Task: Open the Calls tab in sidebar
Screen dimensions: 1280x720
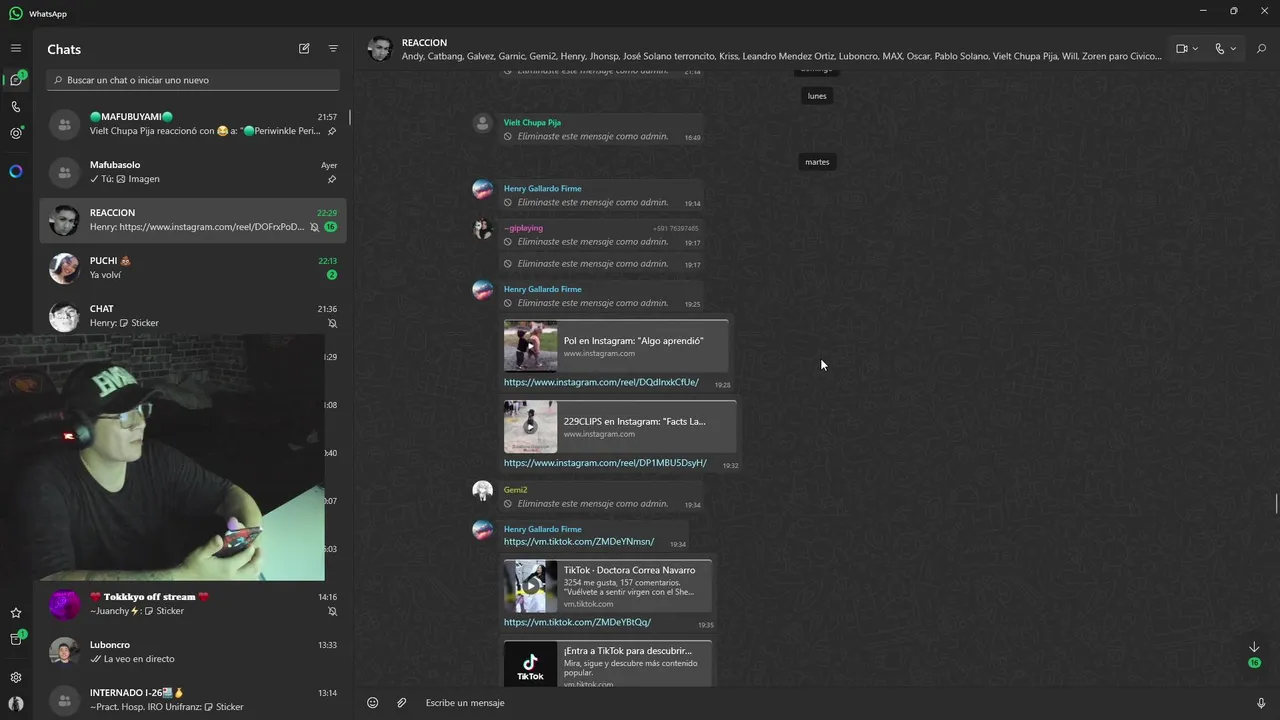Action: point(16,107)
